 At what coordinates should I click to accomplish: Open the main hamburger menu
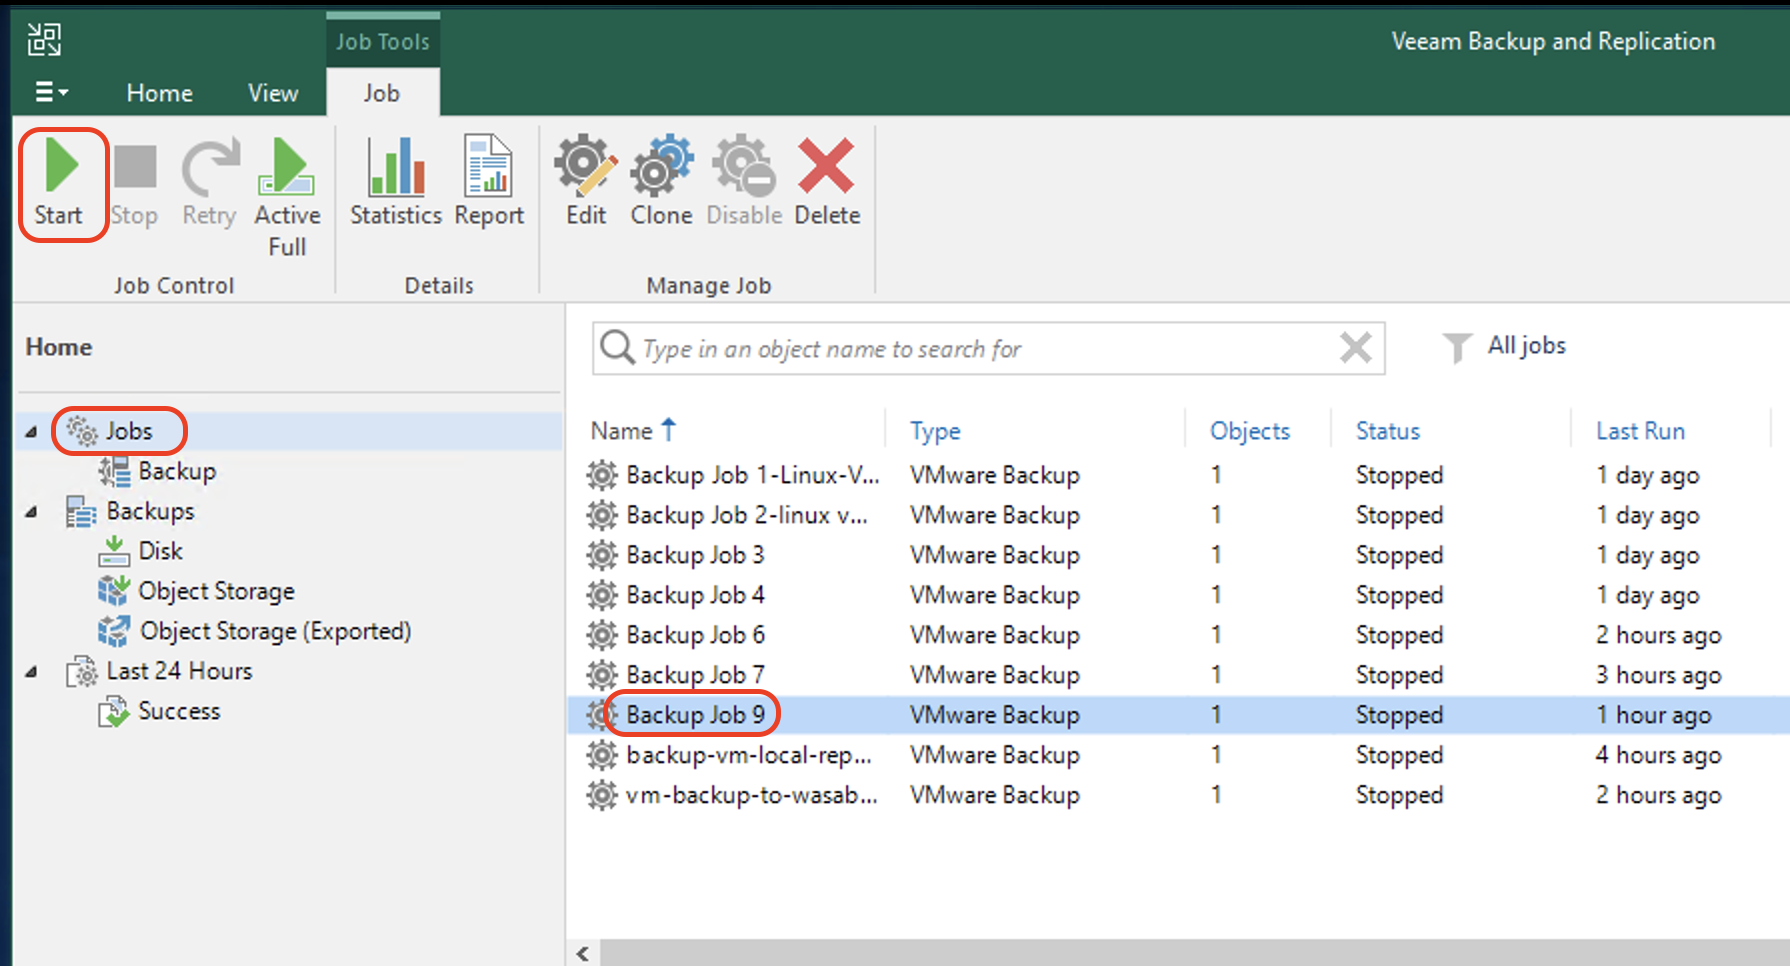tap(51, 92)
